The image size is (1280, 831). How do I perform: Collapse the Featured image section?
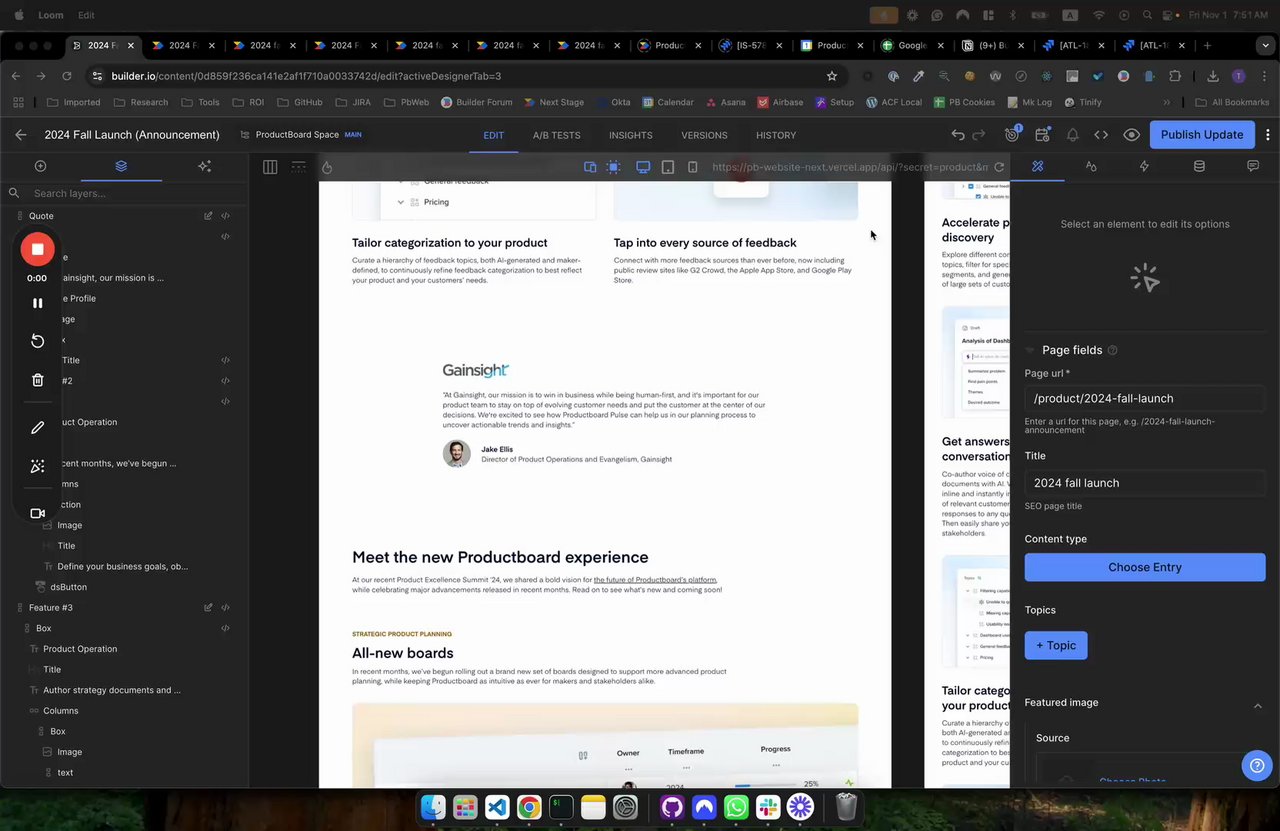1257,706
